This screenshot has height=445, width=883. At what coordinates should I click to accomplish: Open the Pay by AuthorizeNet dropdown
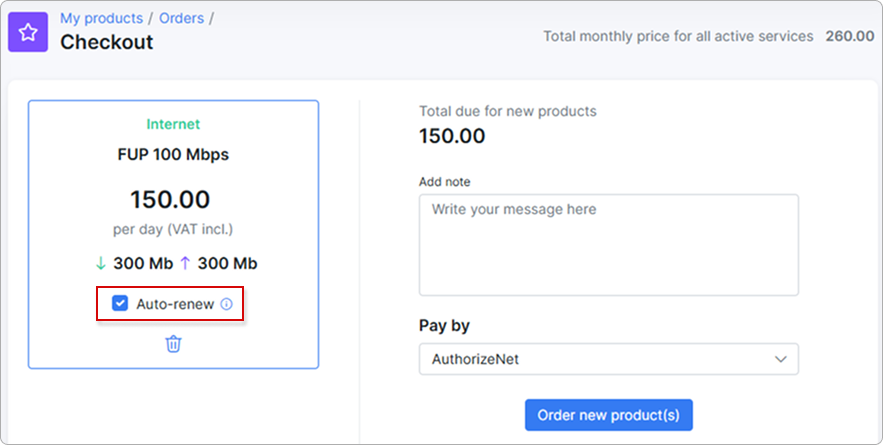click(609, 359)
